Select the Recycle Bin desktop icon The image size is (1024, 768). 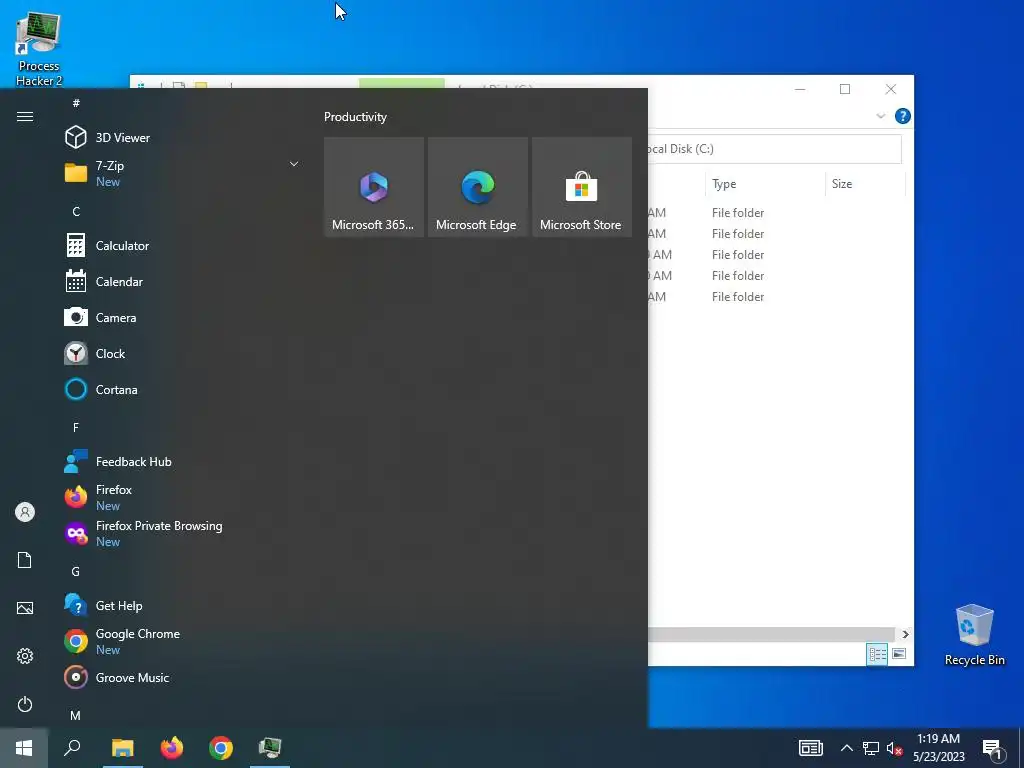(974, 635)
